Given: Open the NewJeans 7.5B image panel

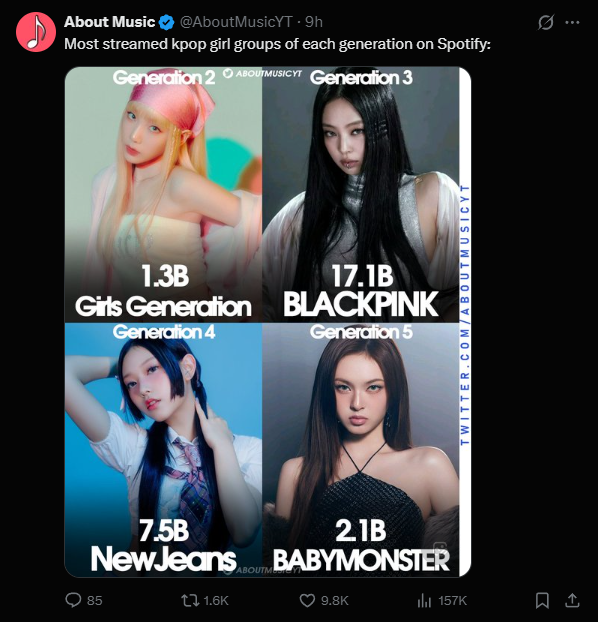Looking at the screenshot, I should tap(163, 449).
